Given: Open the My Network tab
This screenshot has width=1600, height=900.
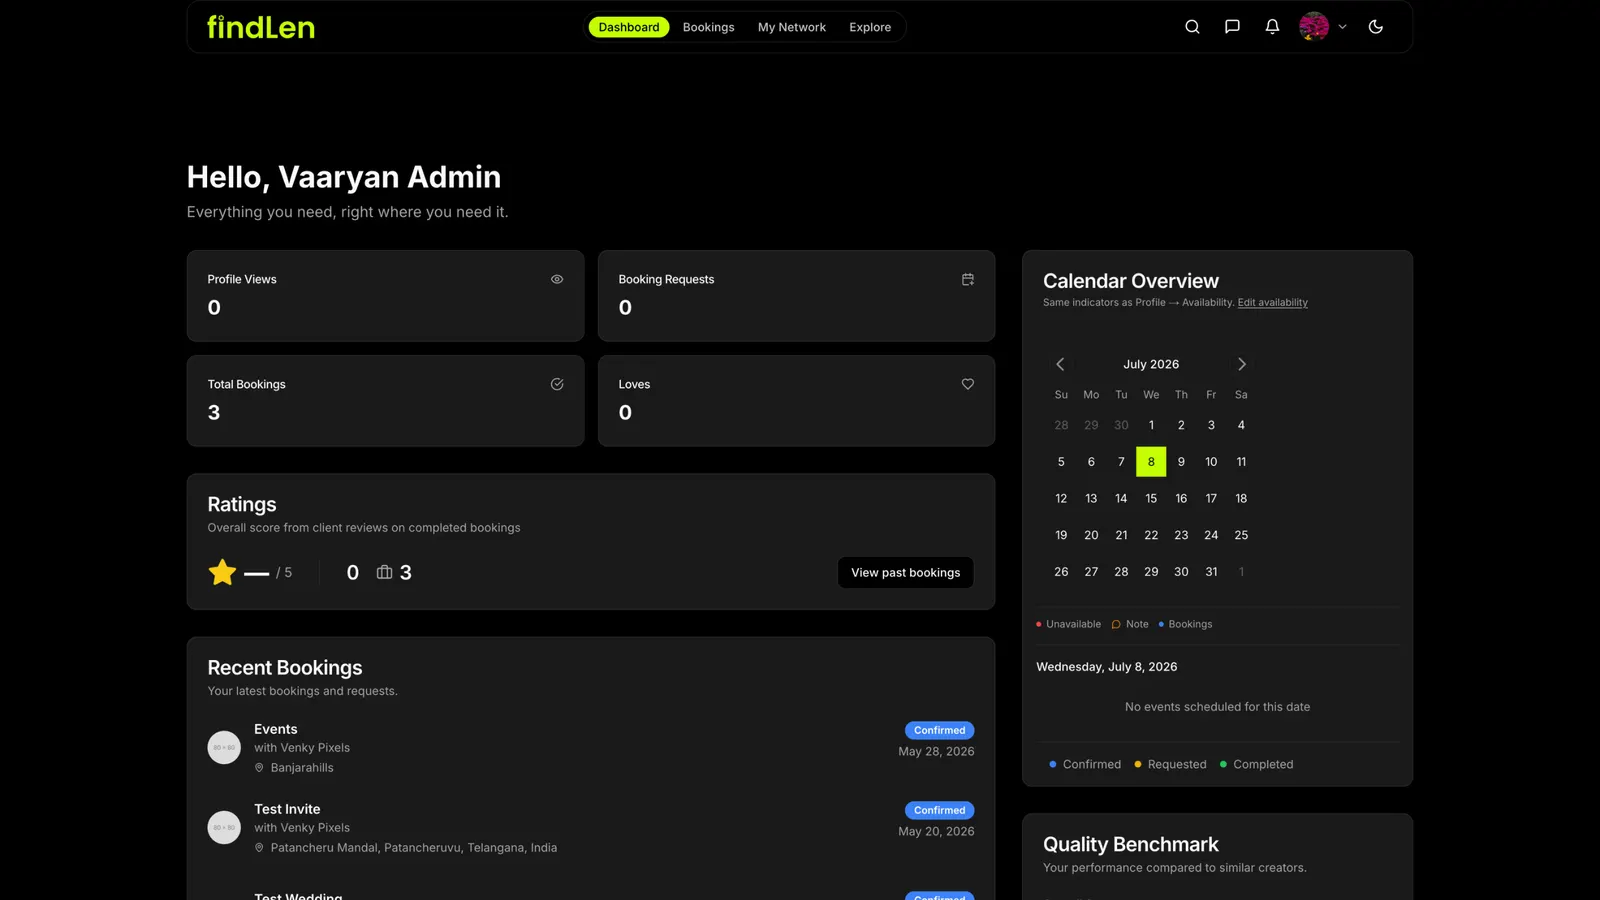Looking at the screenshot, I should point(792,27).
